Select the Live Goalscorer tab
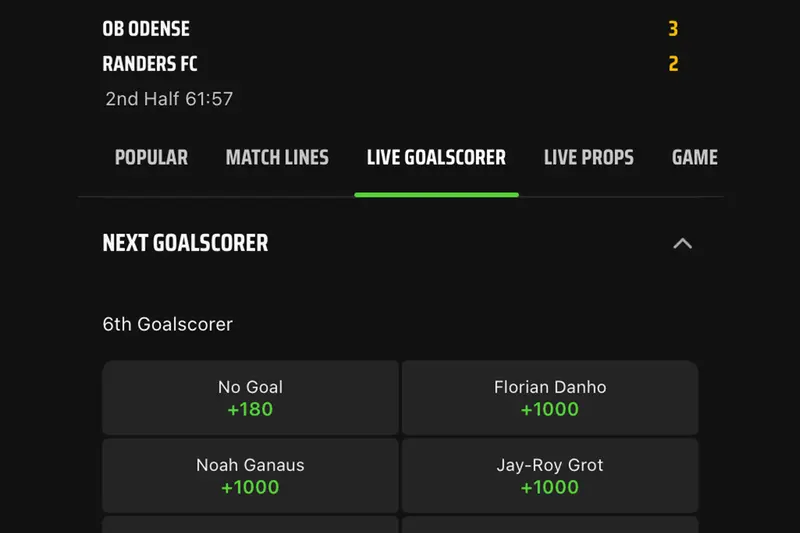 [436, 158]
